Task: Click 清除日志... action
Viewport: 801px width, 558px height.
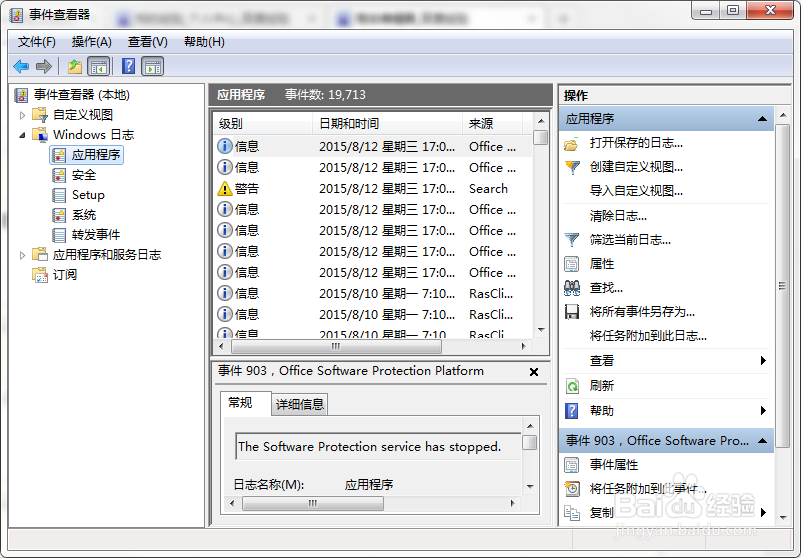Action: point(618,216)
